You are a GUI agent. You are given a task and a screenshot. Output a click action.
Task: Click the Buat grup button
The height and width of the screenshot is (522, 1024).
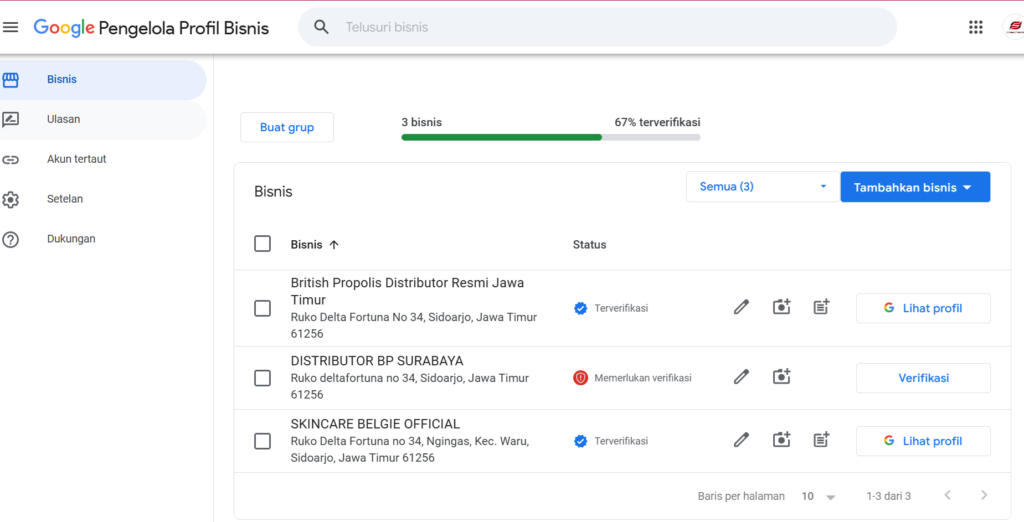pyautogui.click(x=287, y=127)
